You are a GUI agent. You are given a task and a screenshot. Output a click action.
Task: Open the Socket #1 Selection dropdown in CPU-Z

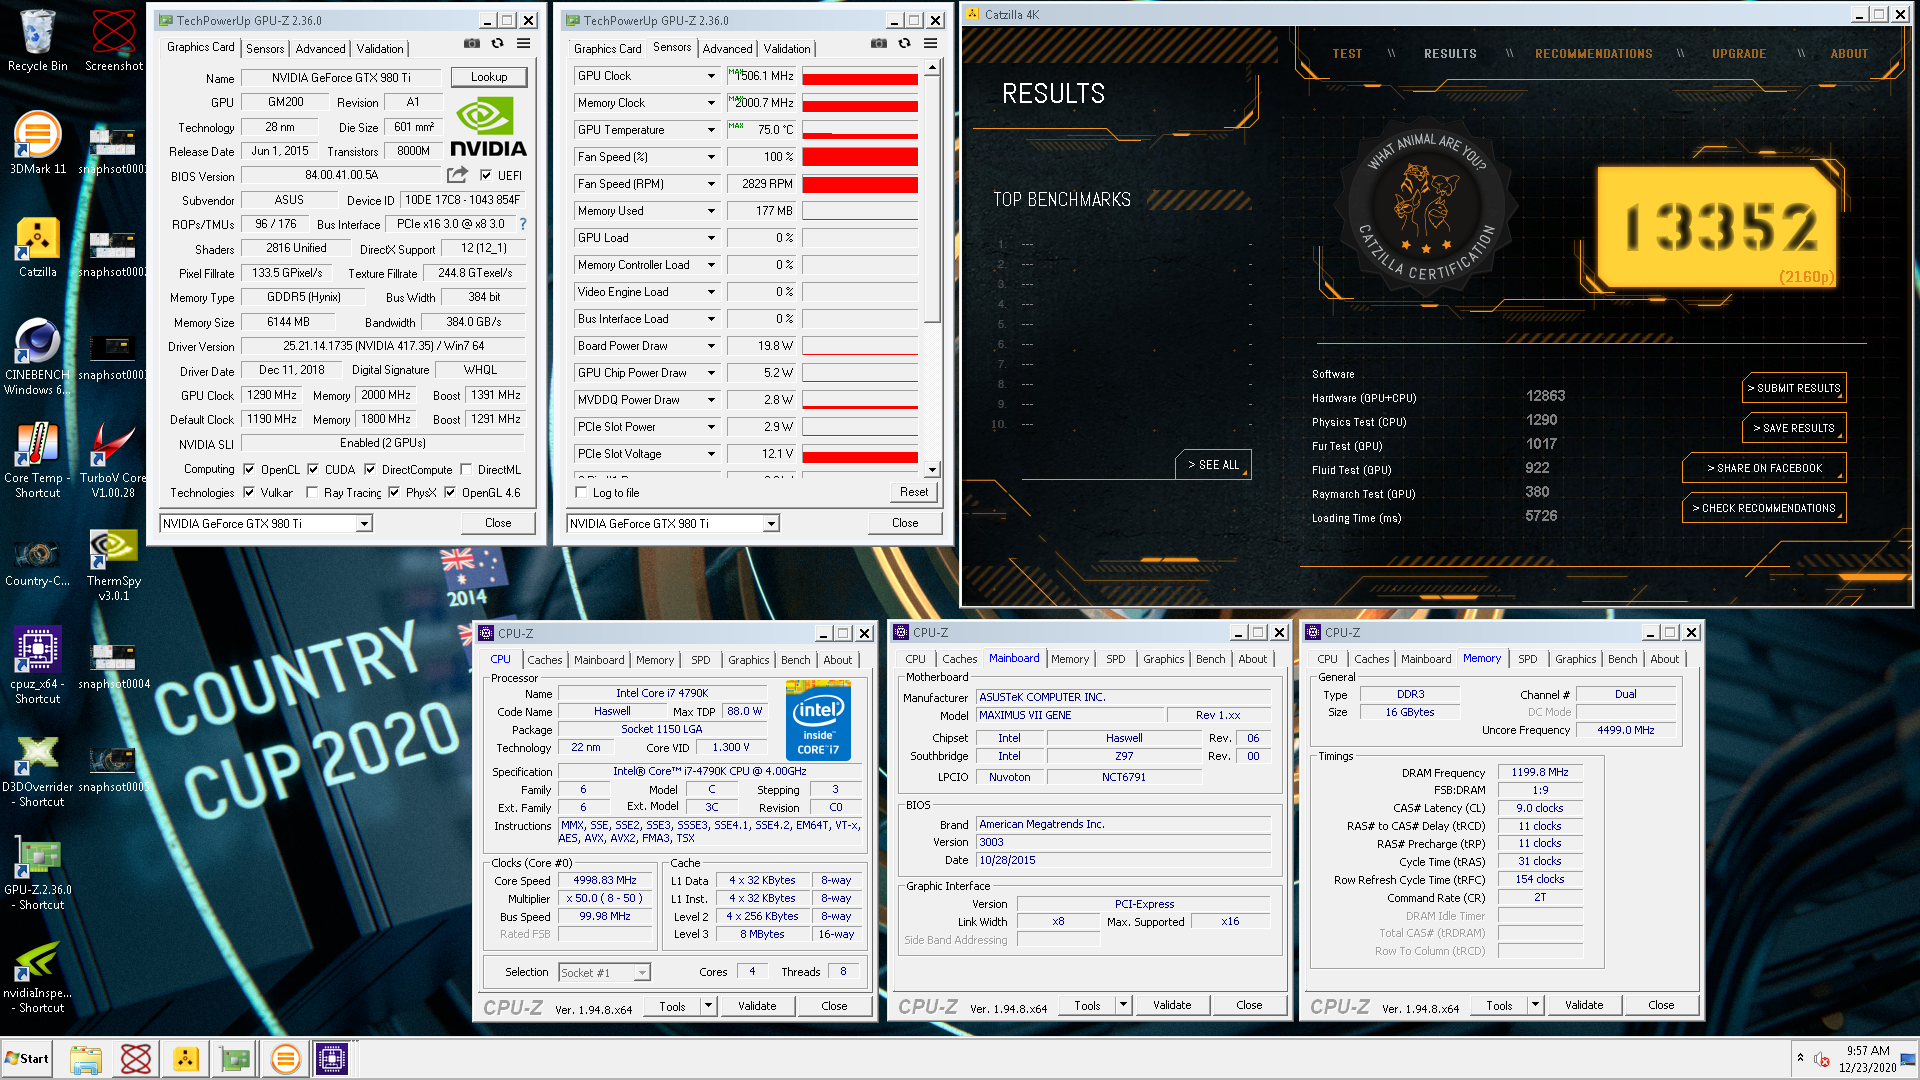[x=642, y=972]
